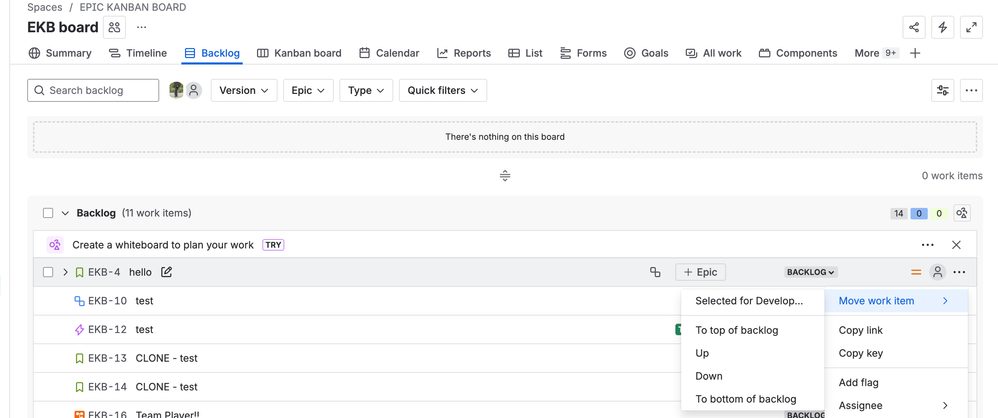The height and width of the screenshot is (418, 998).
Task: Click the subtask icon of EKB-10
Action: (80, 301)
